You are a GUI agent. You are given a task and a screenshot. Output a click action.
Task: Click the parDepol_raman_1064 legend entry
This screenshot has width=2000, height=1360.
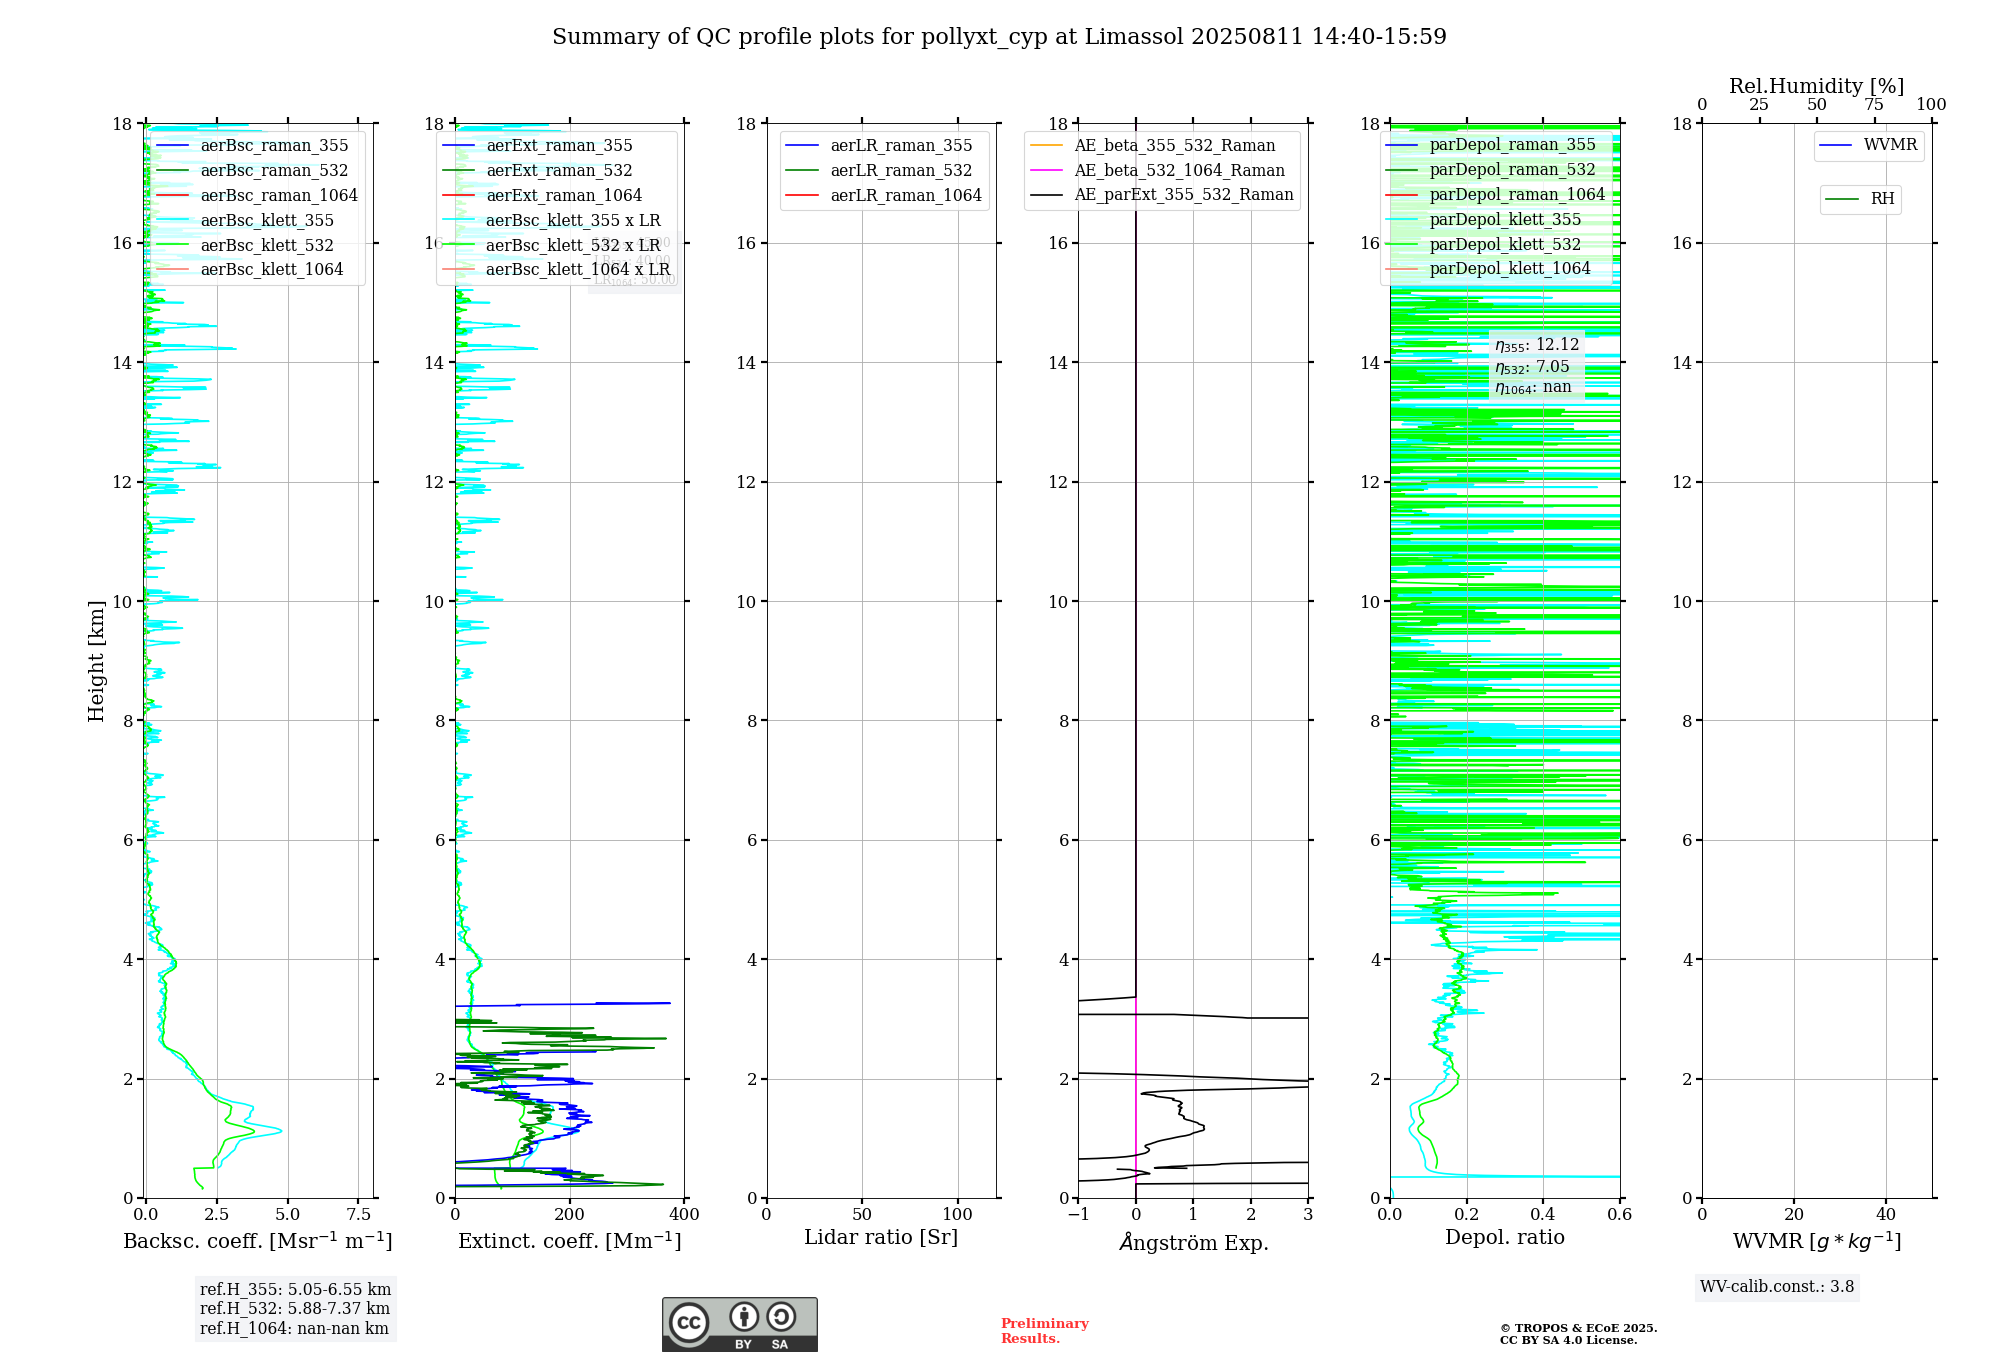click(1496, 195)
